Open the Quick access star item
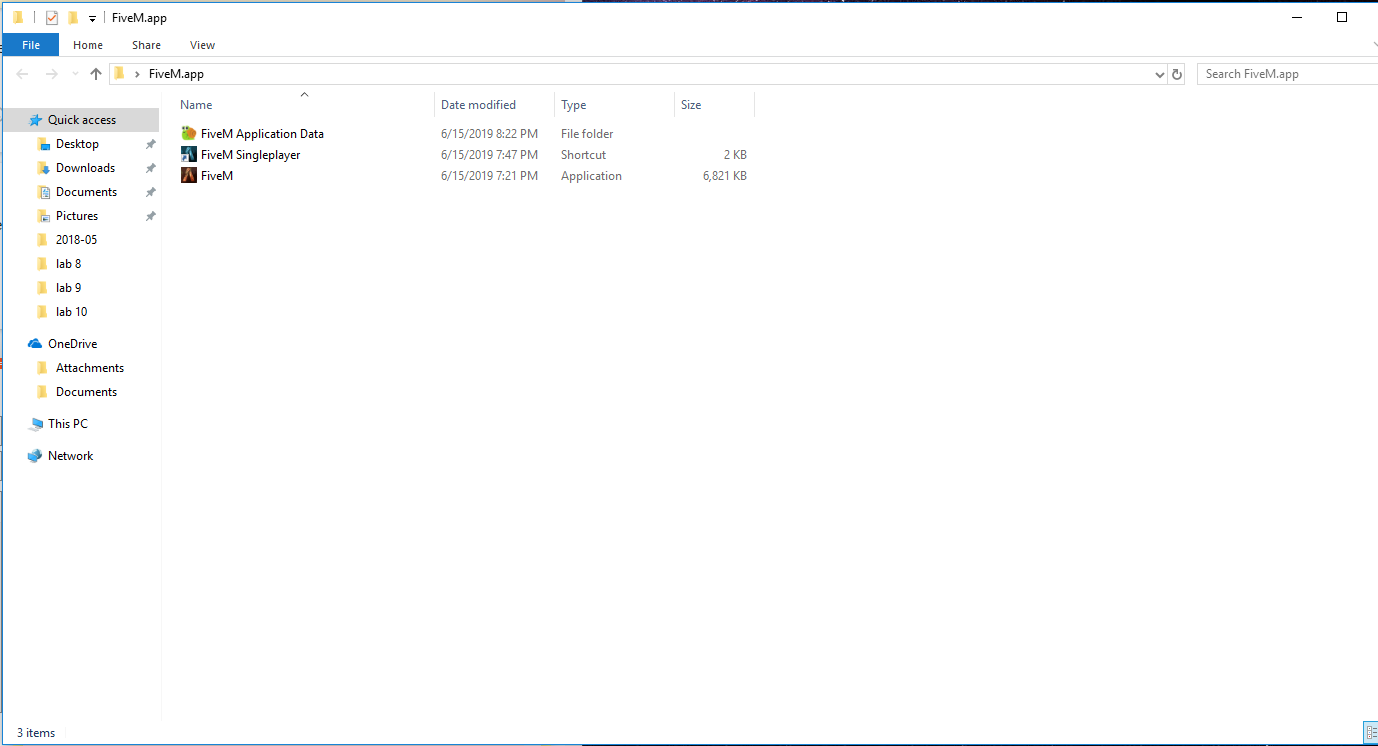The height and width of the screenshot is (746, 1378). [x=80, y=120]
